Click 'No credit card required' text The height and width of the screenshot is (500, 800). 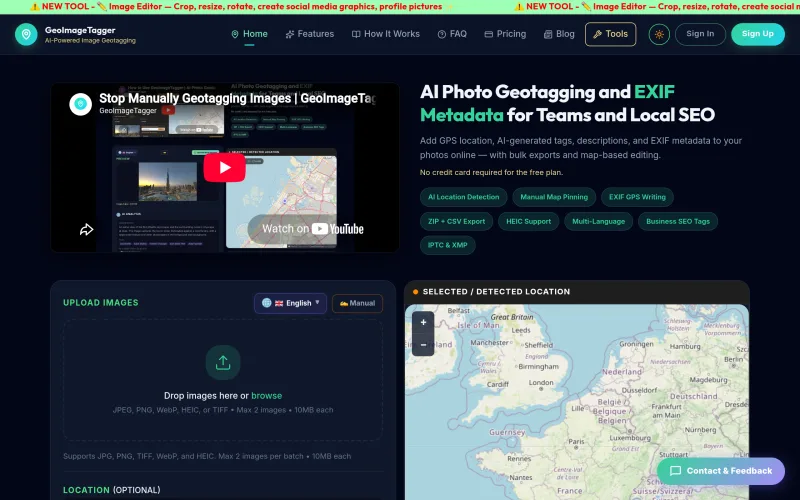[491, 172]
